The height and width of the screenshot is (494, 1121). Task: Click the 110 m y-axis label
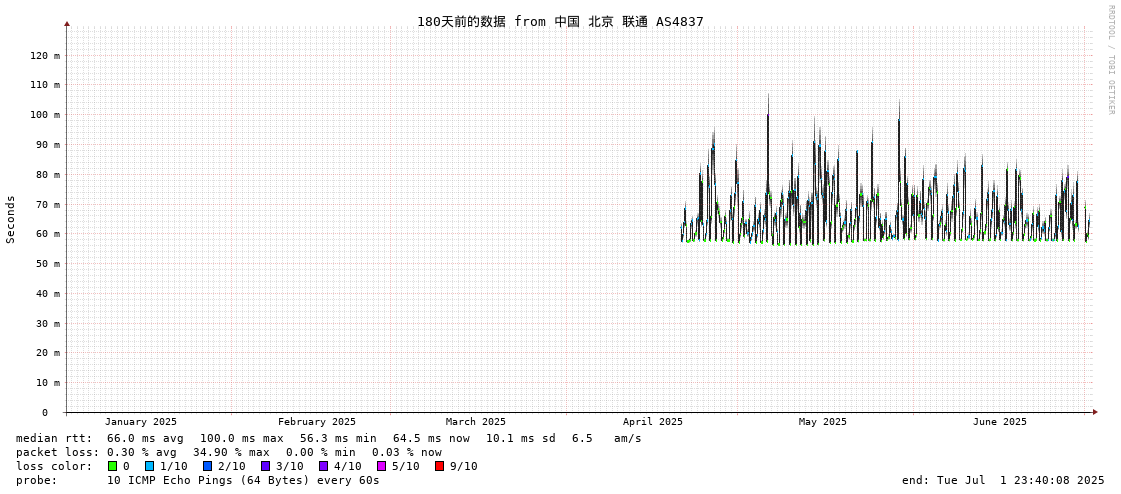46,84
